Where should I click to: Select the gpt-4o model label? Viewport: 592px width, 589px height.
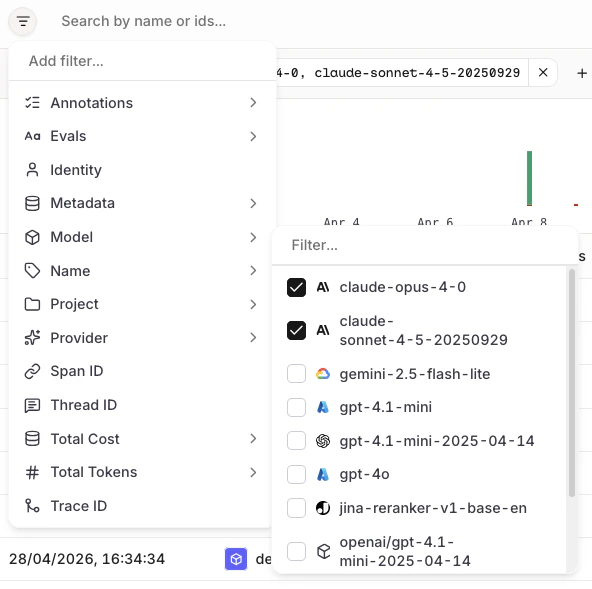(364, 474)
